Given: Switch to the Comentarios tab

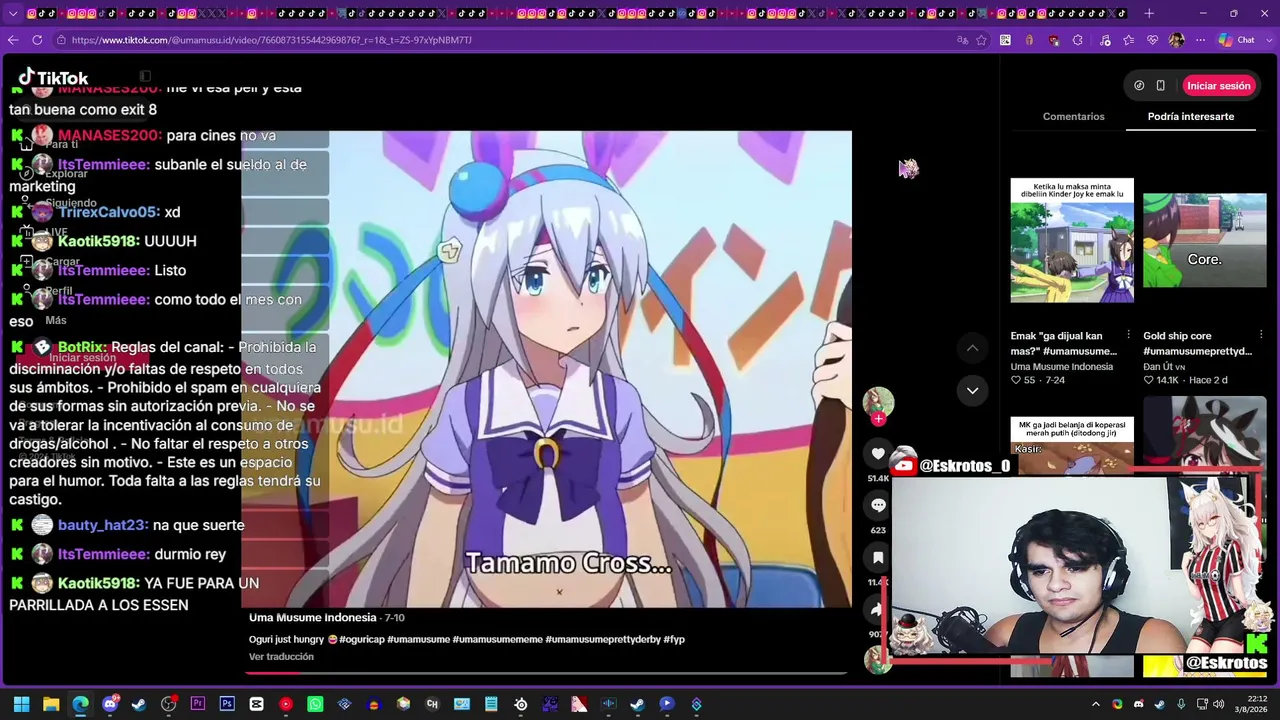Looking at the screenshot, I should (1073, 116).
